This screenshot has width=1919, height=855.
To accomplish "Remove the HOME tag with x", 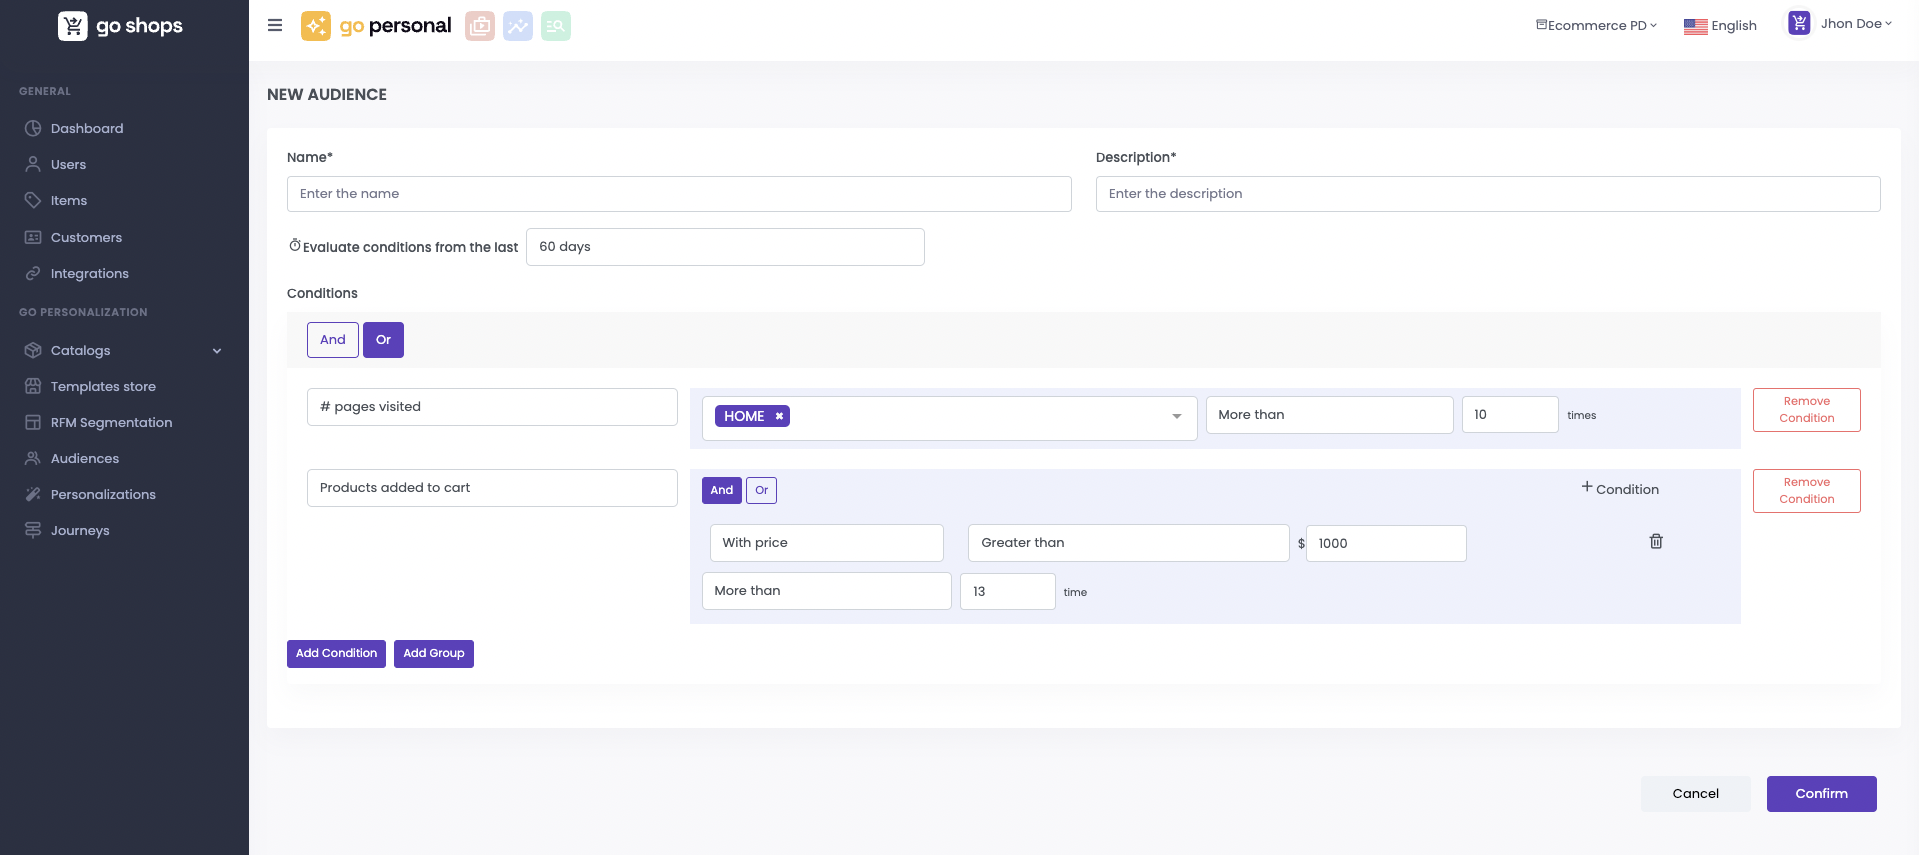I will [779, 416].
